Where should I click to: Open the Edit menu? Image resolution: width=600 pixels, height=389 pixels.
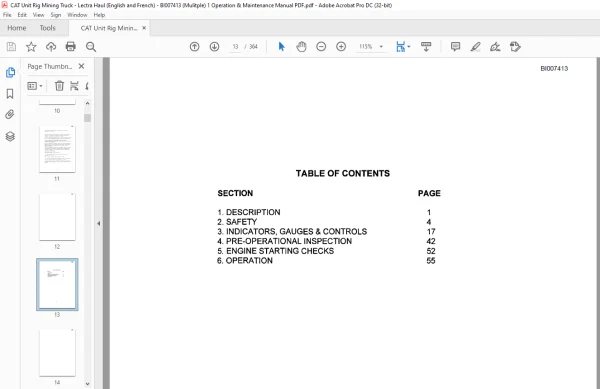pos(22,15)
